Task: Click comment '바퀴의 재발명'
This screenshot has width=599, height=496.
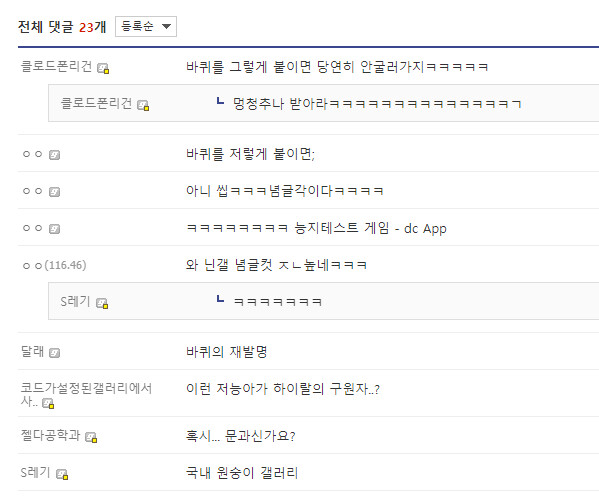Action: 227,352
